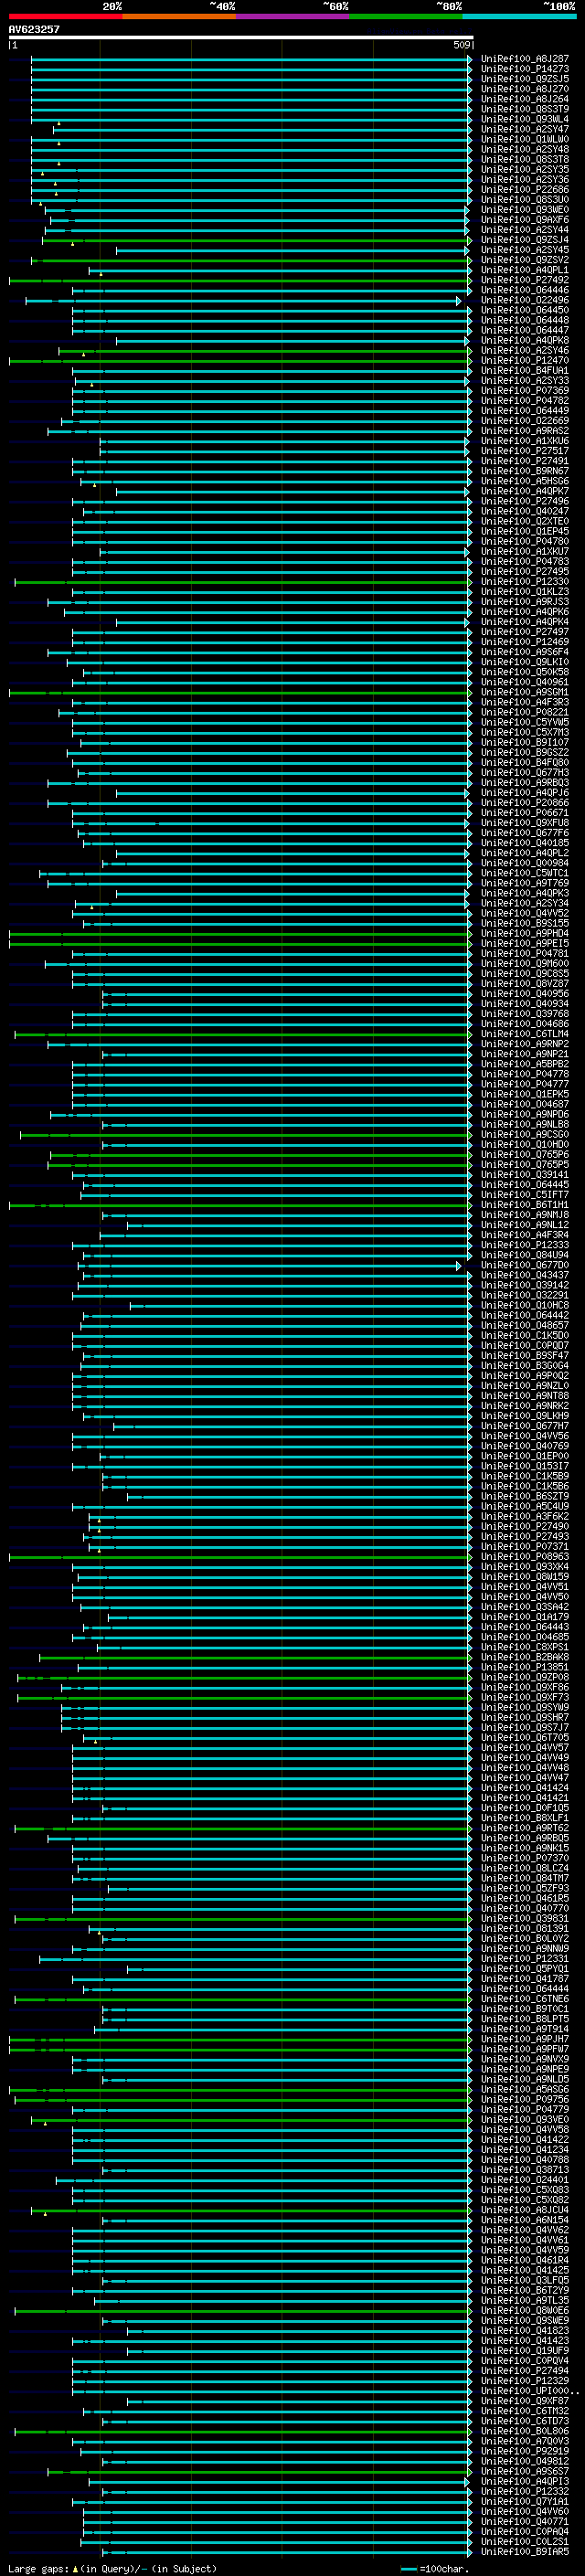Click the yellow large-gaps triangle in legend
The width and height of the screenshot is (585, 2576).
tap(75, 2568)
